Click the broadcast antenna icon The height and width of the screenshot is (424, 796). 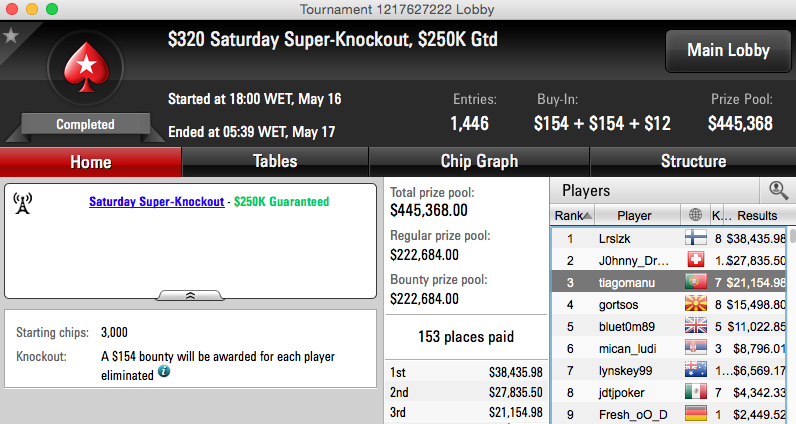[x=22, y=203]
